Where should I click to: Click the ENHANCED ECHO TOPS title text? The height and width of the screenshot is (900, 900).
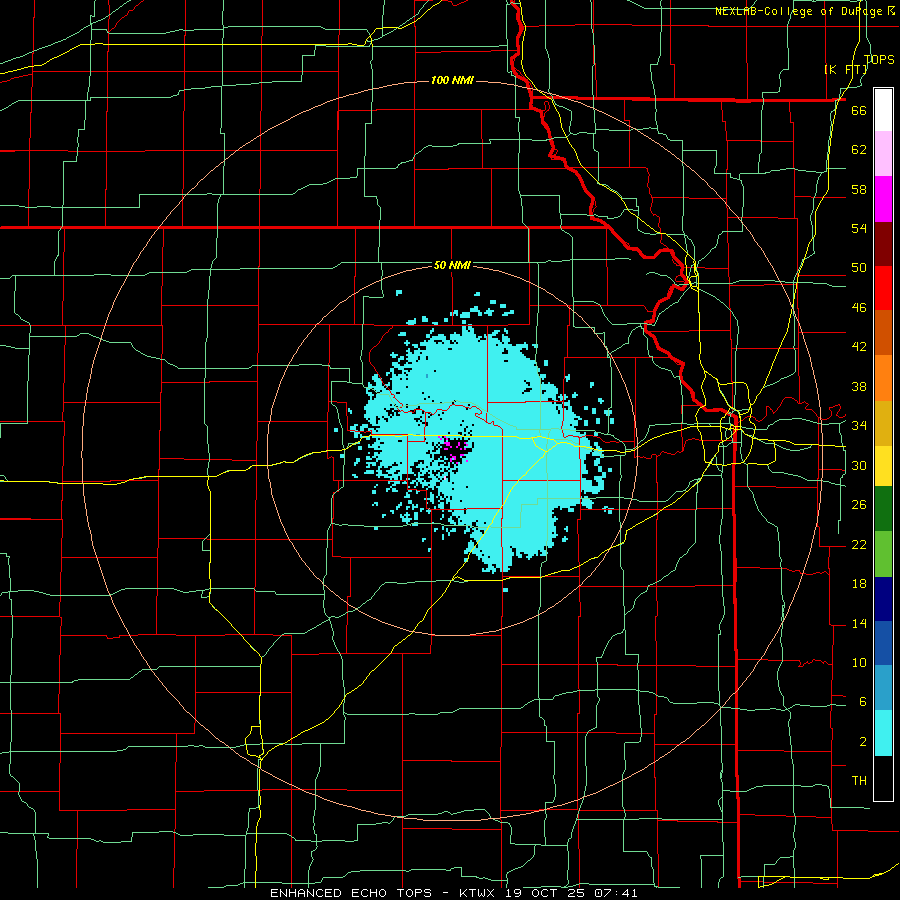[351, 893]
